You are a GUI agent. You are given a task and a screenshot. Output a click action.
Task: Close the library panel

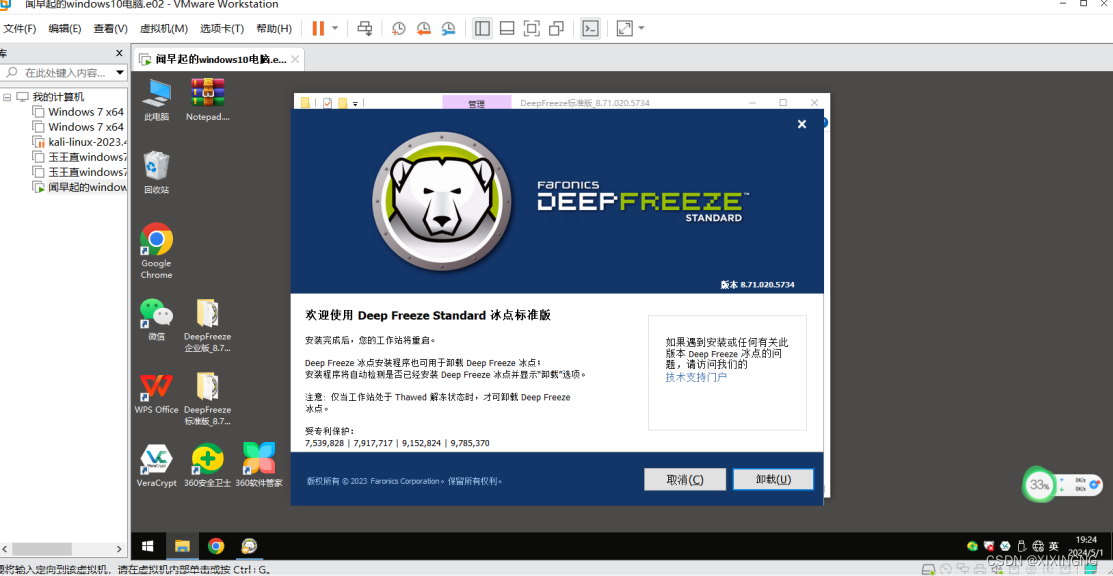(119, 53)
